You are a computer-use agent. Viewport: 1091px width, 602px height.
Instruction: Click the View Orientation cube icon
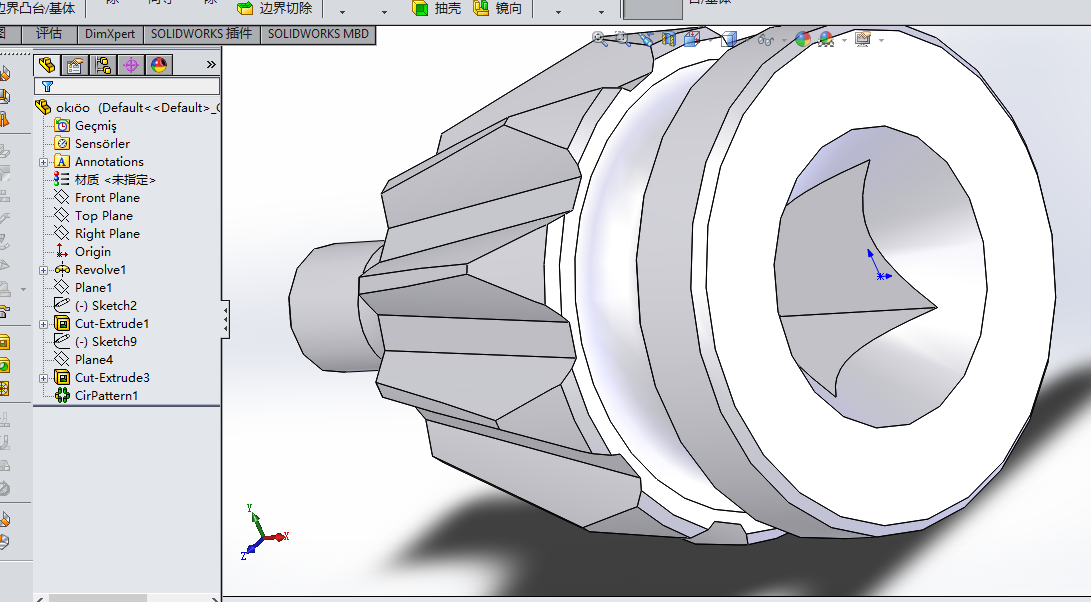tap(692, 39)
